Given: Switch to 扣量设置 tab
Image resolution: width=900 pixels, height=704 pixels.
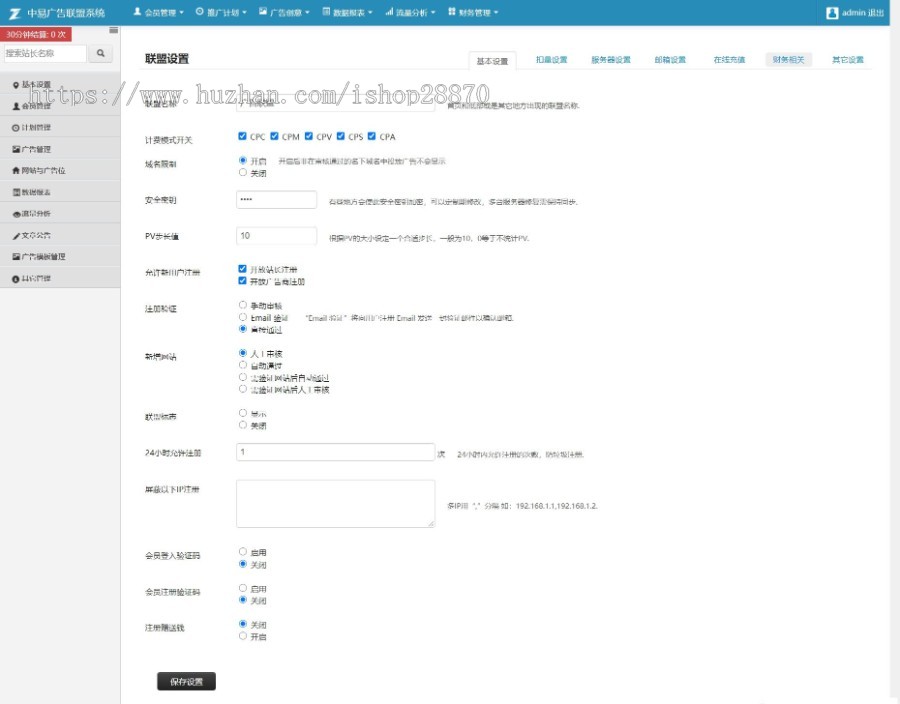Looking at the screenshot, I should 552,60.
